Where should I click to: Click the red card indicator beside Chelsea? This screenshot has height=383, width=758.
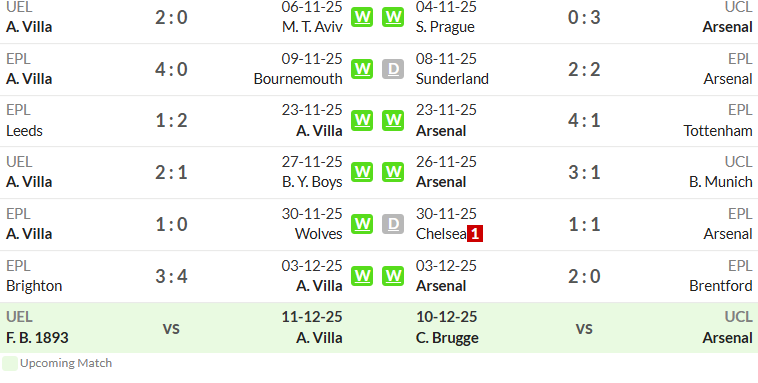point(475,234)
